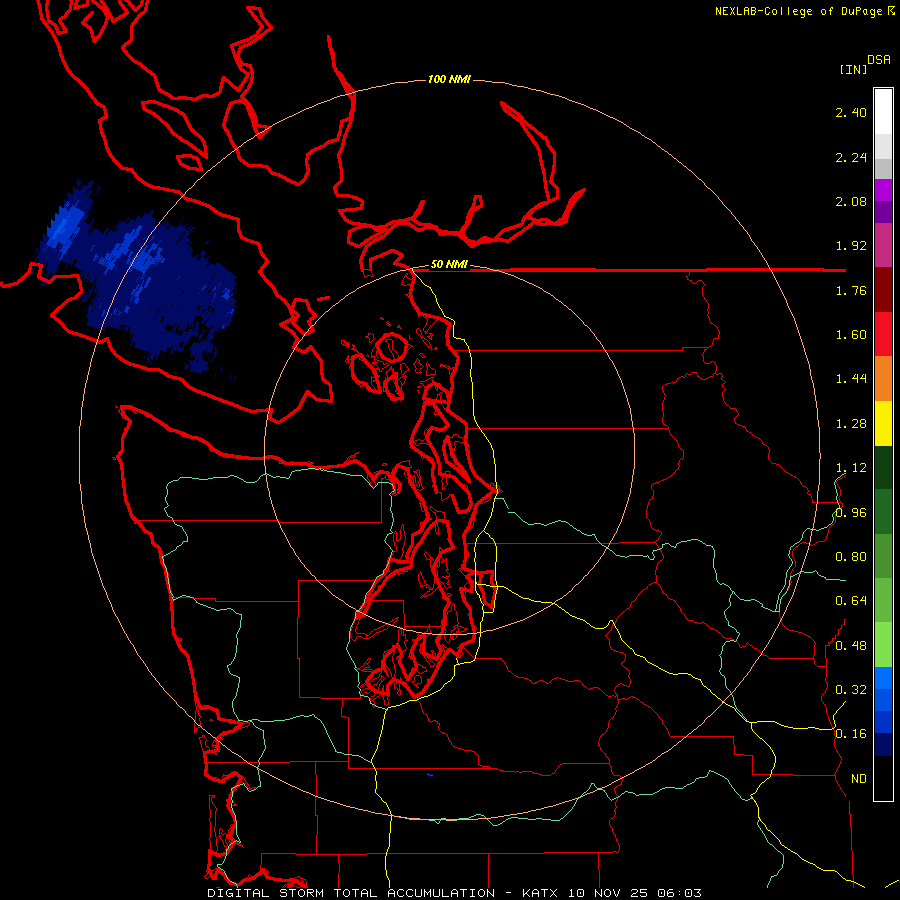Image resolution: width=900 pixels, height=900 pixels.
Task: Click the 10 NOV 25 date text
Action: coord(608,893)
